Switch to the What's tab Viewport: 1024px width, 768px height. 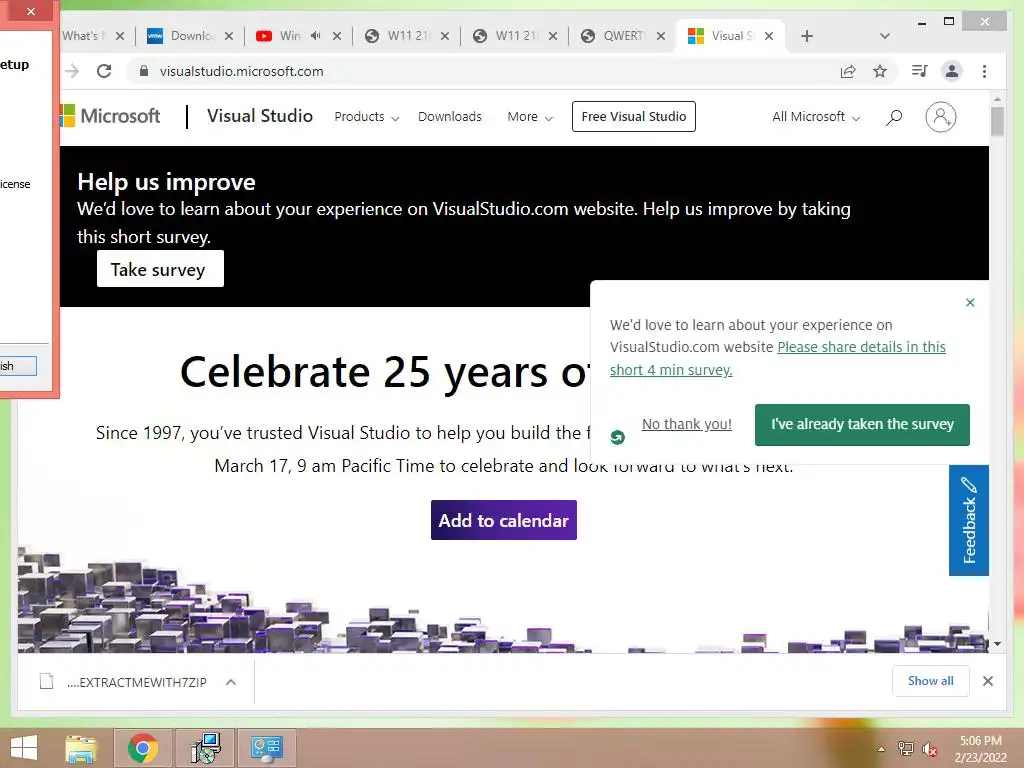point(84,36)
